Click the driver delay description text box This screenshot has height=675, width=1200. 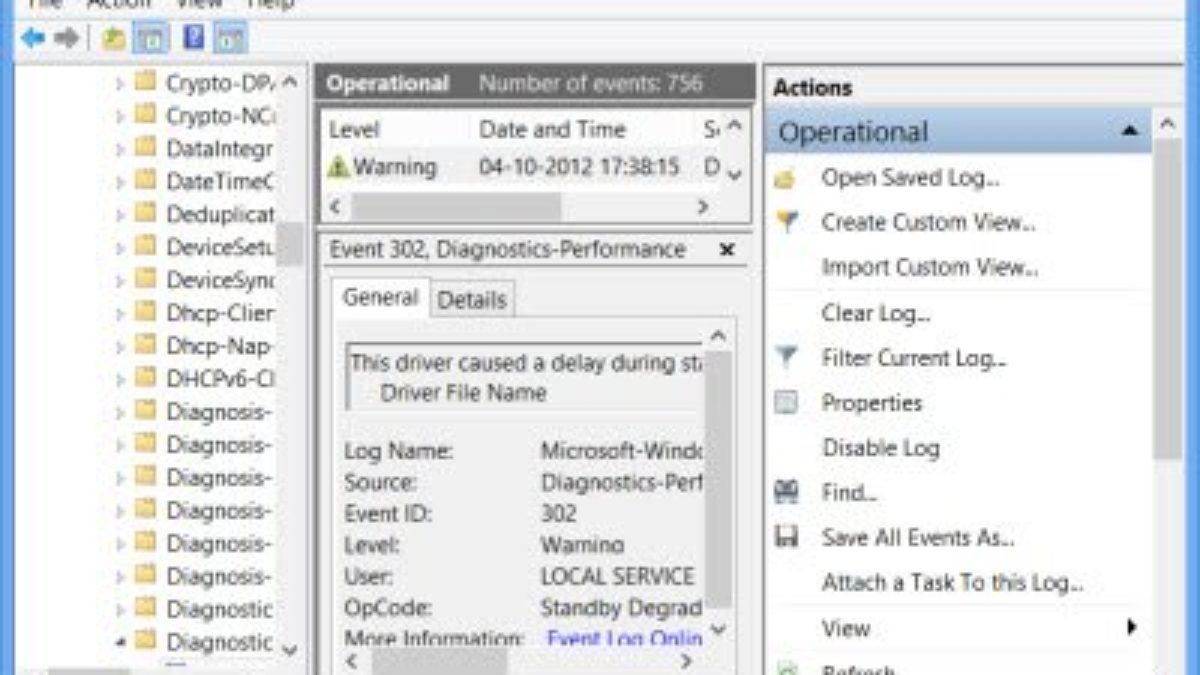click(x=525, y=377)
